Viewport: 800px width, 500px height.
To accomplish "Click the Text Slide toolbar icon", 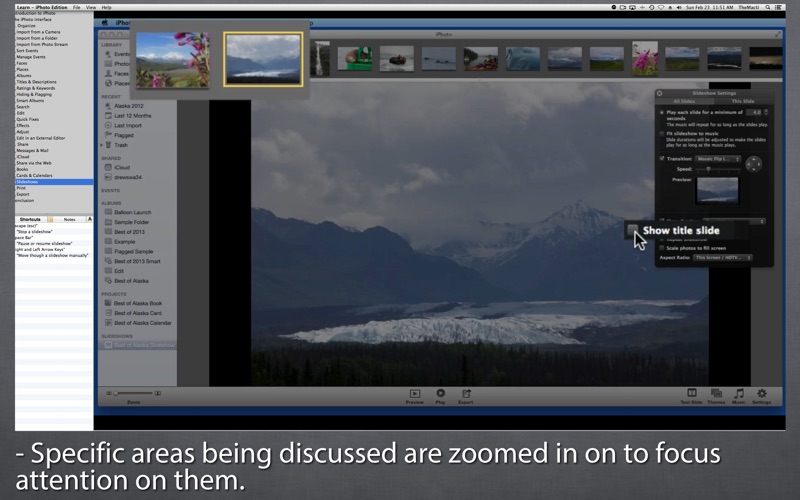I will pyautogui.click(x=692, y=393).
